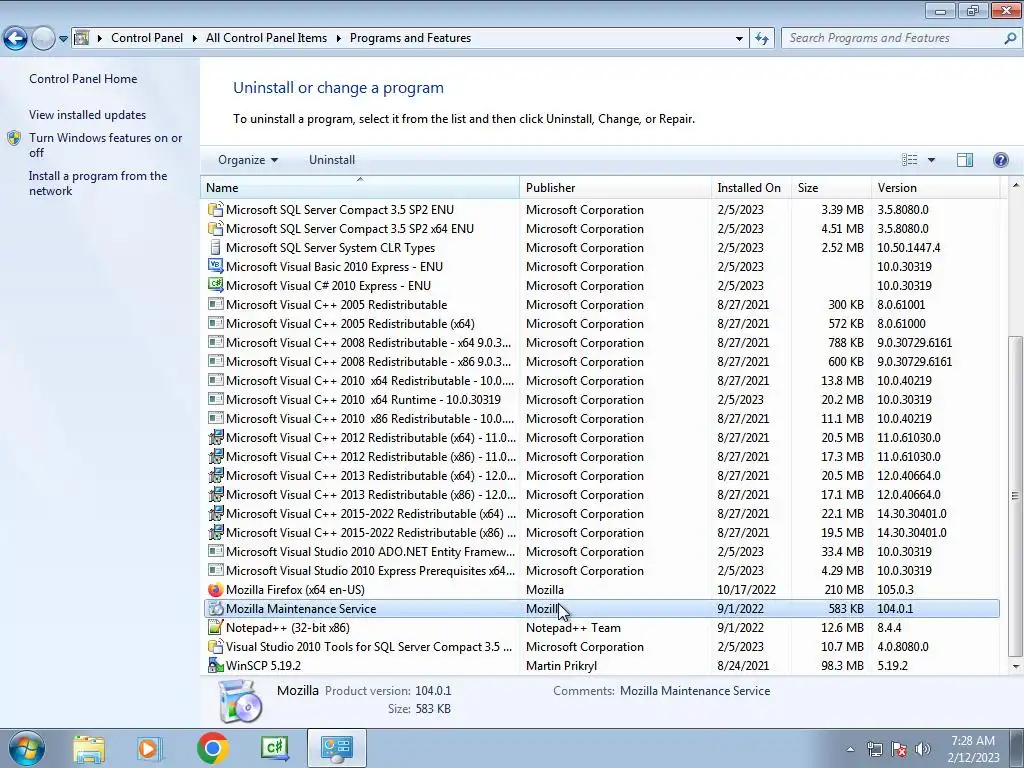The height and width of the screenshot is (768, 1024).
Task: Select Microsoft Visual C++ 2008 Redistributable x86 entry
Action: (x=601, y=362)
